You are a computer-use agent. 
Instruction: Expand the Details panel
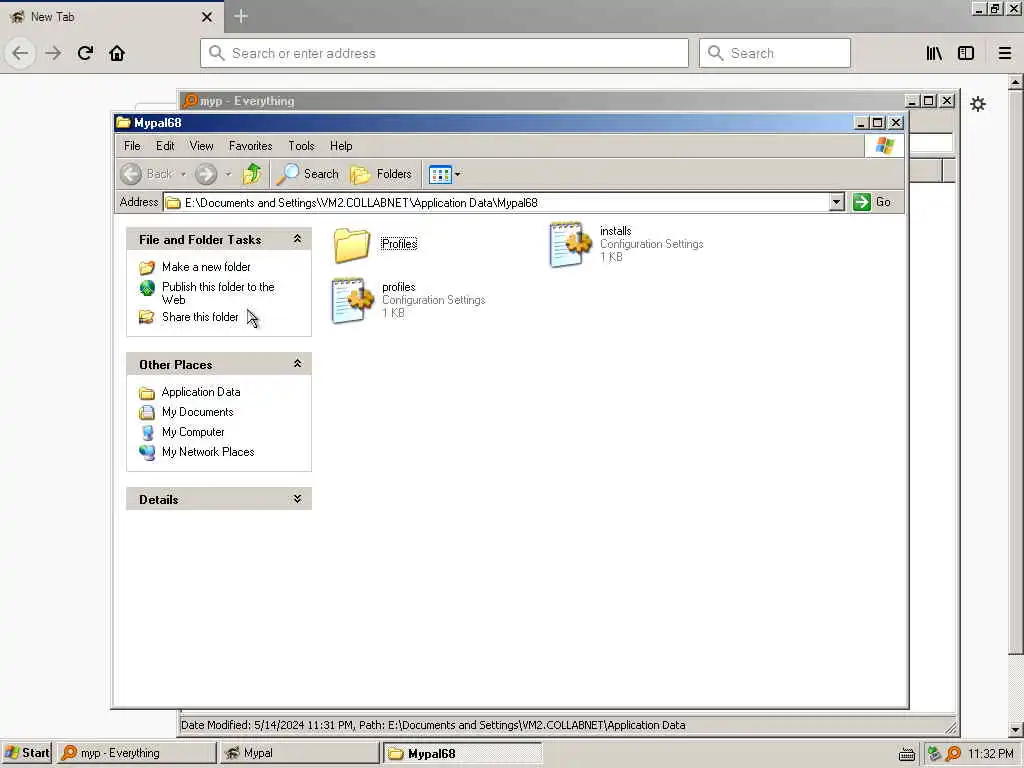pyautogui.click(x=297, y=499)
